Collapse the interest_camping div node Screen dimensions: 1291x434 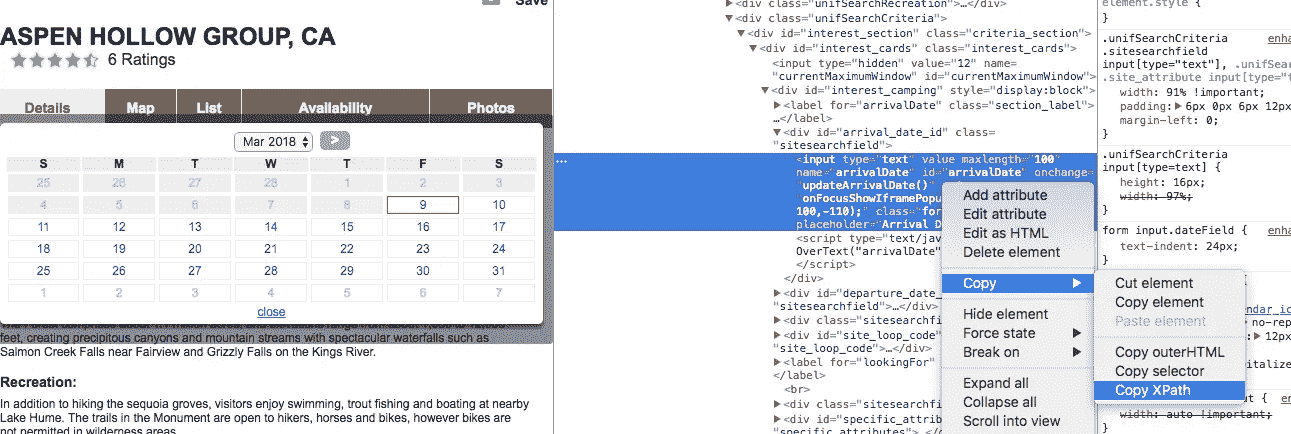point(766,90)
